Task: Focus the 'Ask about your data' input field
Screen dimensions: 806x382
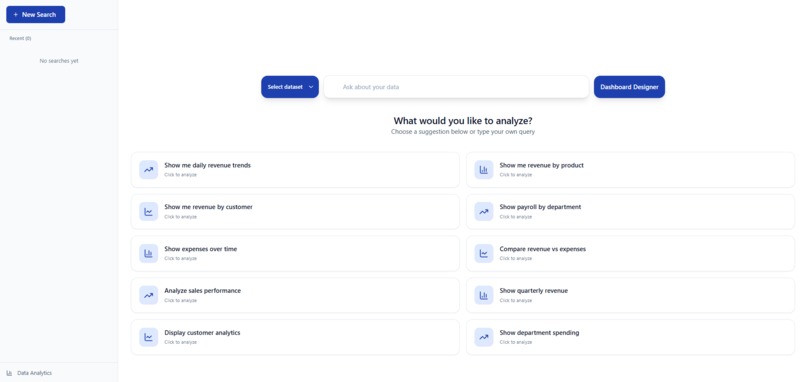Action: tap(456, 87)
